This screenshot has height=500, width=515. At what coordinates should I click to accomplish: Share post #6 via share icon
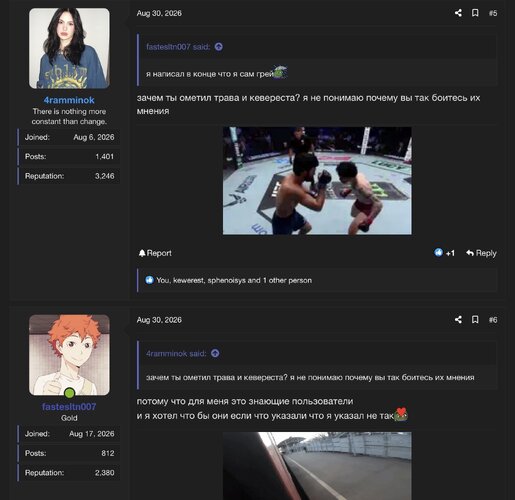coord(458,320)
